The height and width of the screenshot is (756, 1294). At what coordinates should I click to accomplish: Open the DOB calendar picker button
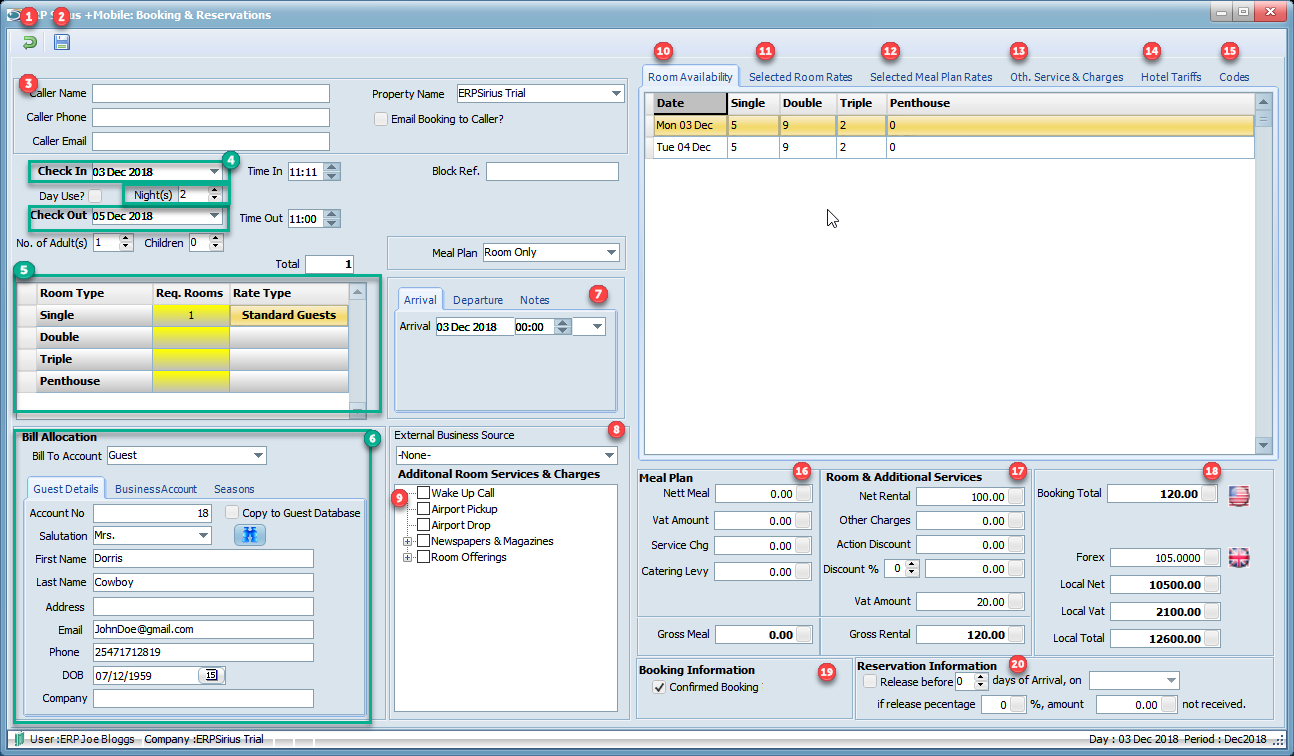coord(212,675)
